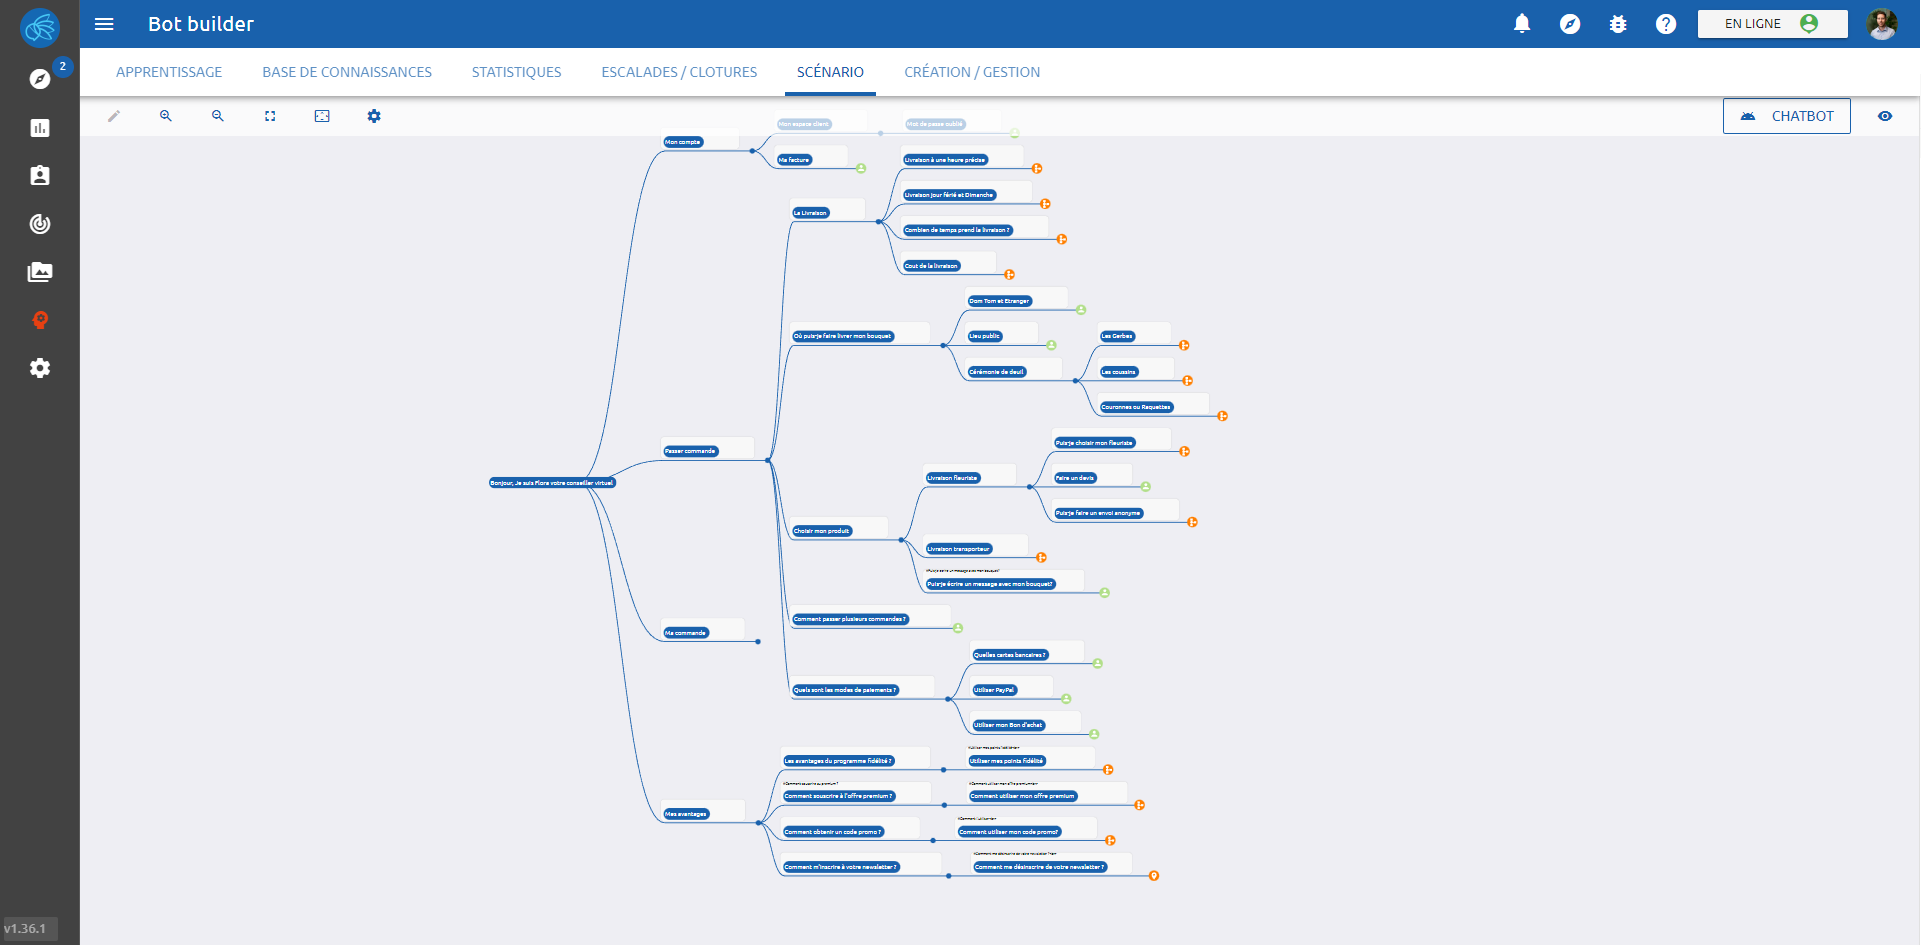This screenshot has width=1921, height=945.
Task: Click the CHATBOT button
Action: pyautogui.click(x=1787, y=116)
